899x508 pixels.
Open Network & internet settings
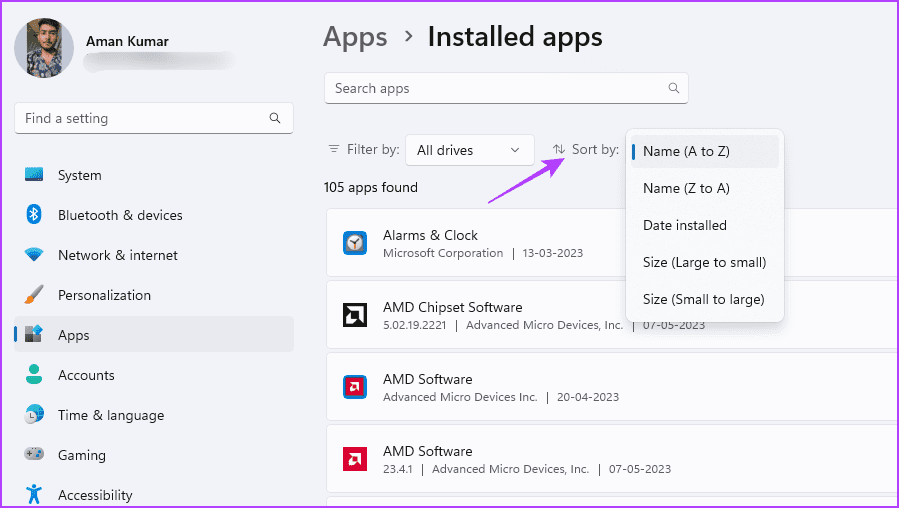tap(154, 255)
